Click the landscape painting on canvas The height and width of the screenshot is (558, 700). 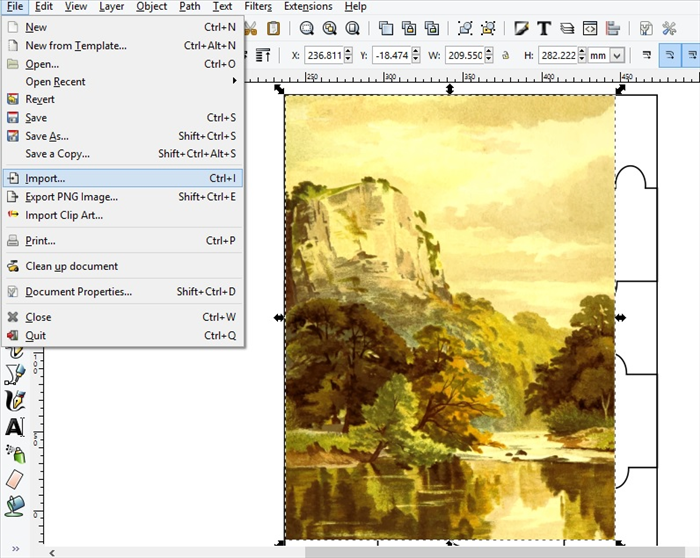450,317
